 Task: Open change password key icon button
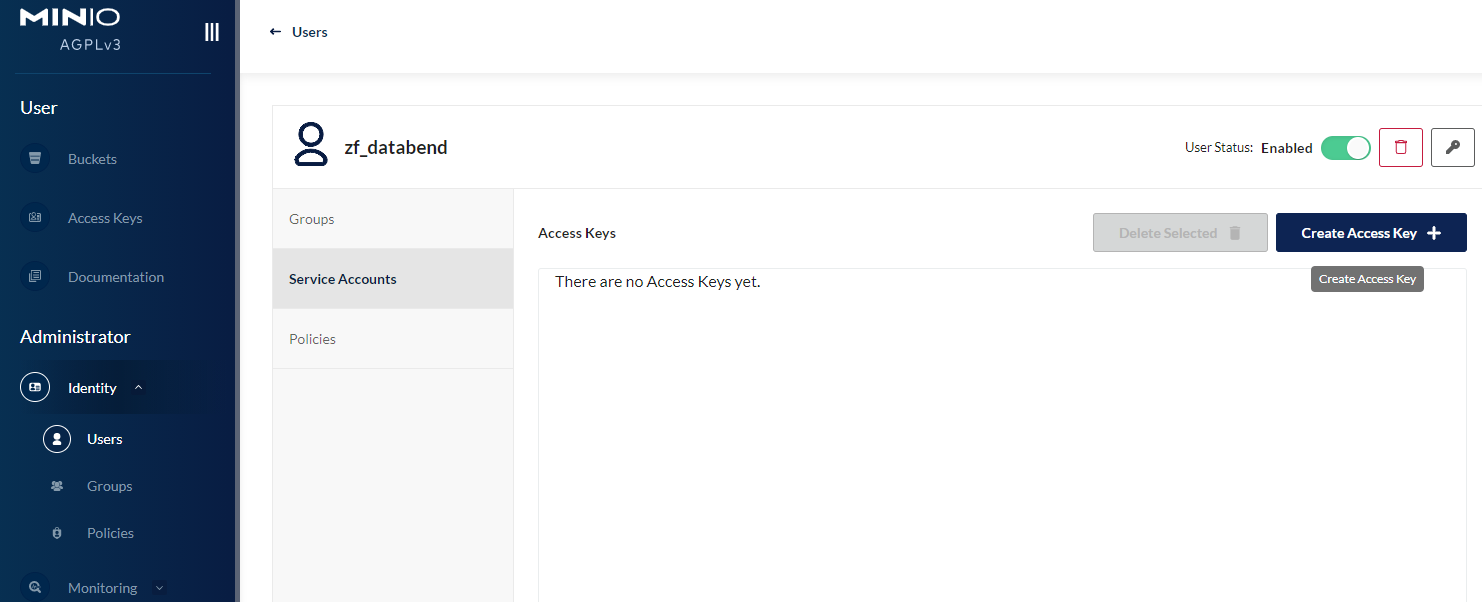point(1452,147)
